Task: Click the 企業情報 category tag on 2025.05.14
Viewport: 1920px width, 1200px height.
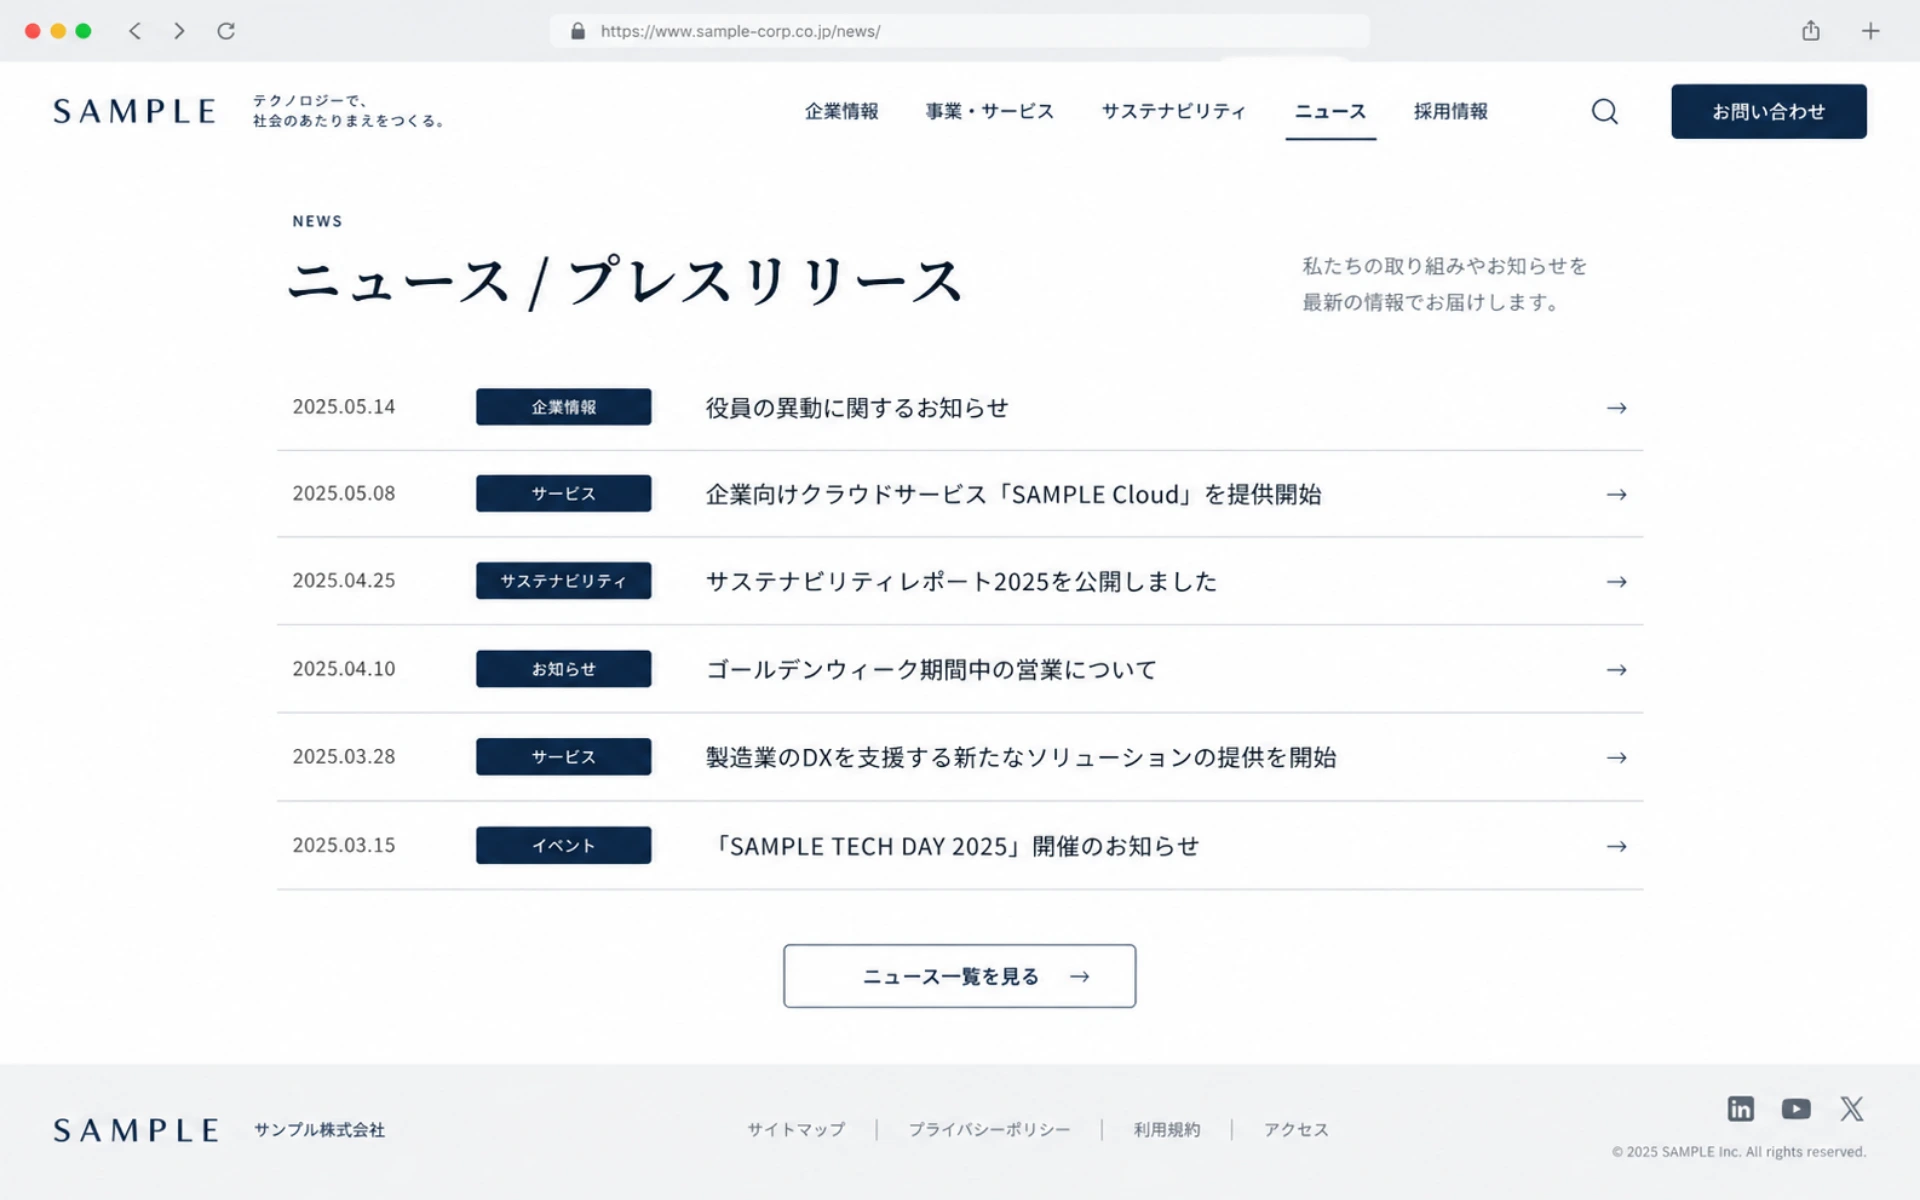Action: (563, 407)
